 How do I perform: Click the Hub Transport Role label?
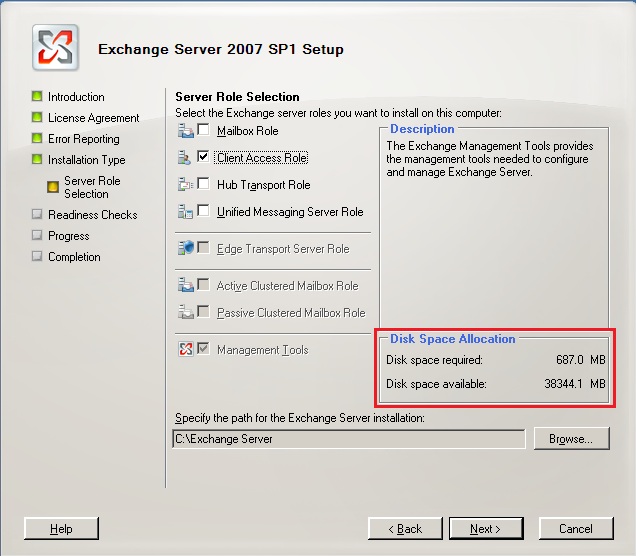[264, 185]
